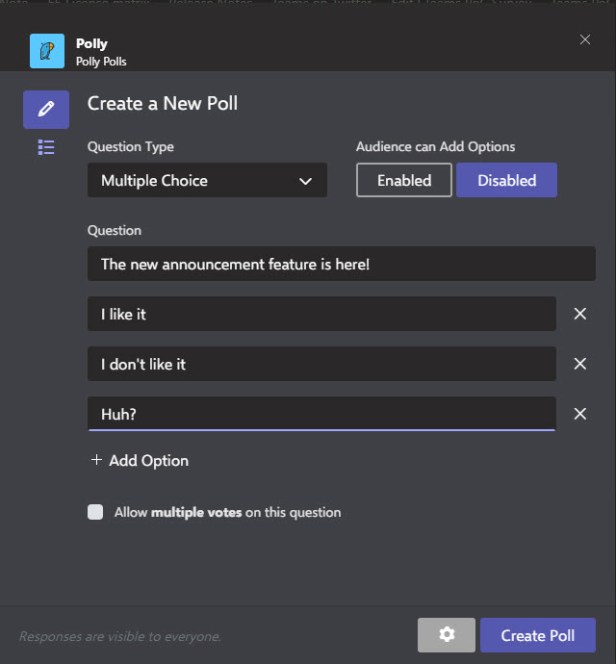Click the Create Poll button
Screen dimensions: 616x664
pyautogui.click(x=537, y=635)
